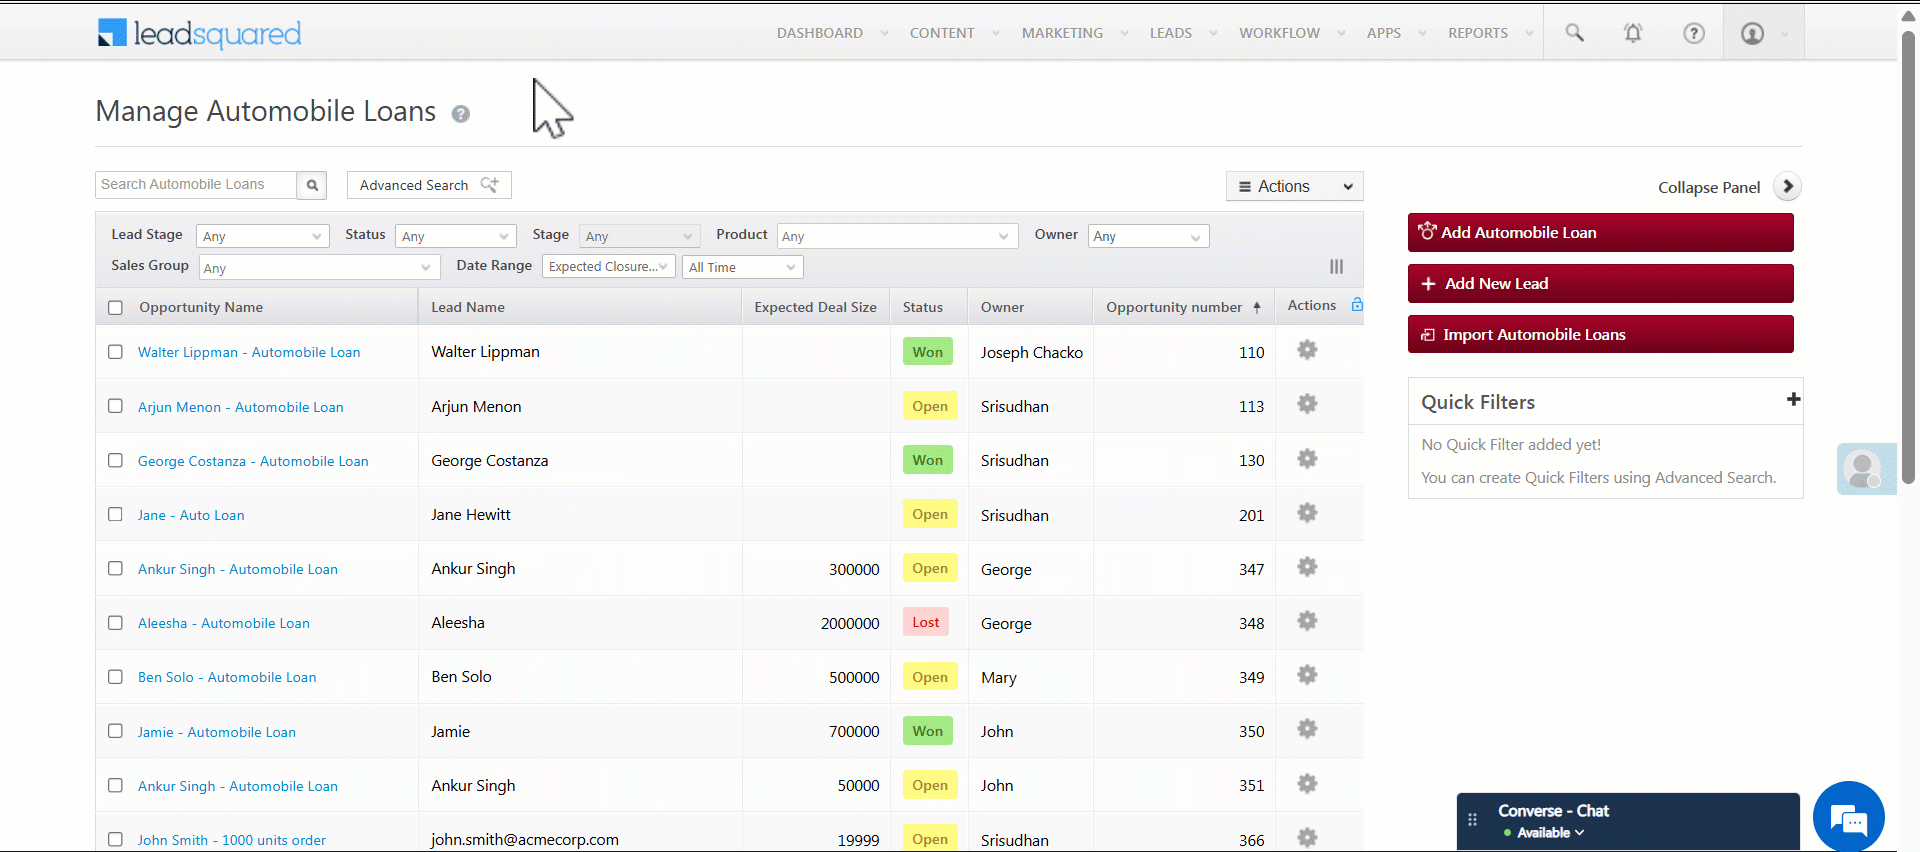Click help icon beside Manage Automobile Loans title
Viewport: 1920px width, 852px height.
(x=460, y=114)
